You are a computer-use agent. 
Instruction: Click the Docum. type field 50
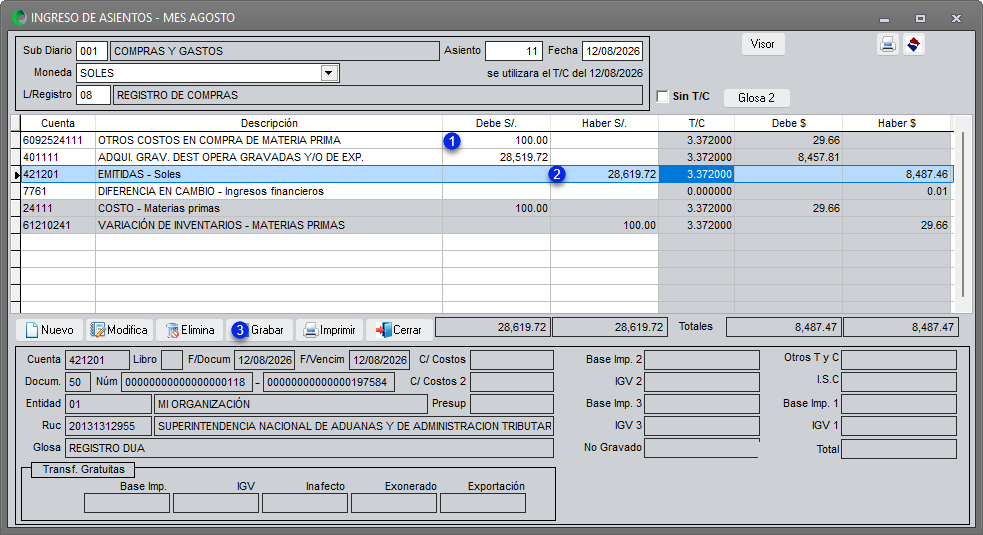click(78, 382)
